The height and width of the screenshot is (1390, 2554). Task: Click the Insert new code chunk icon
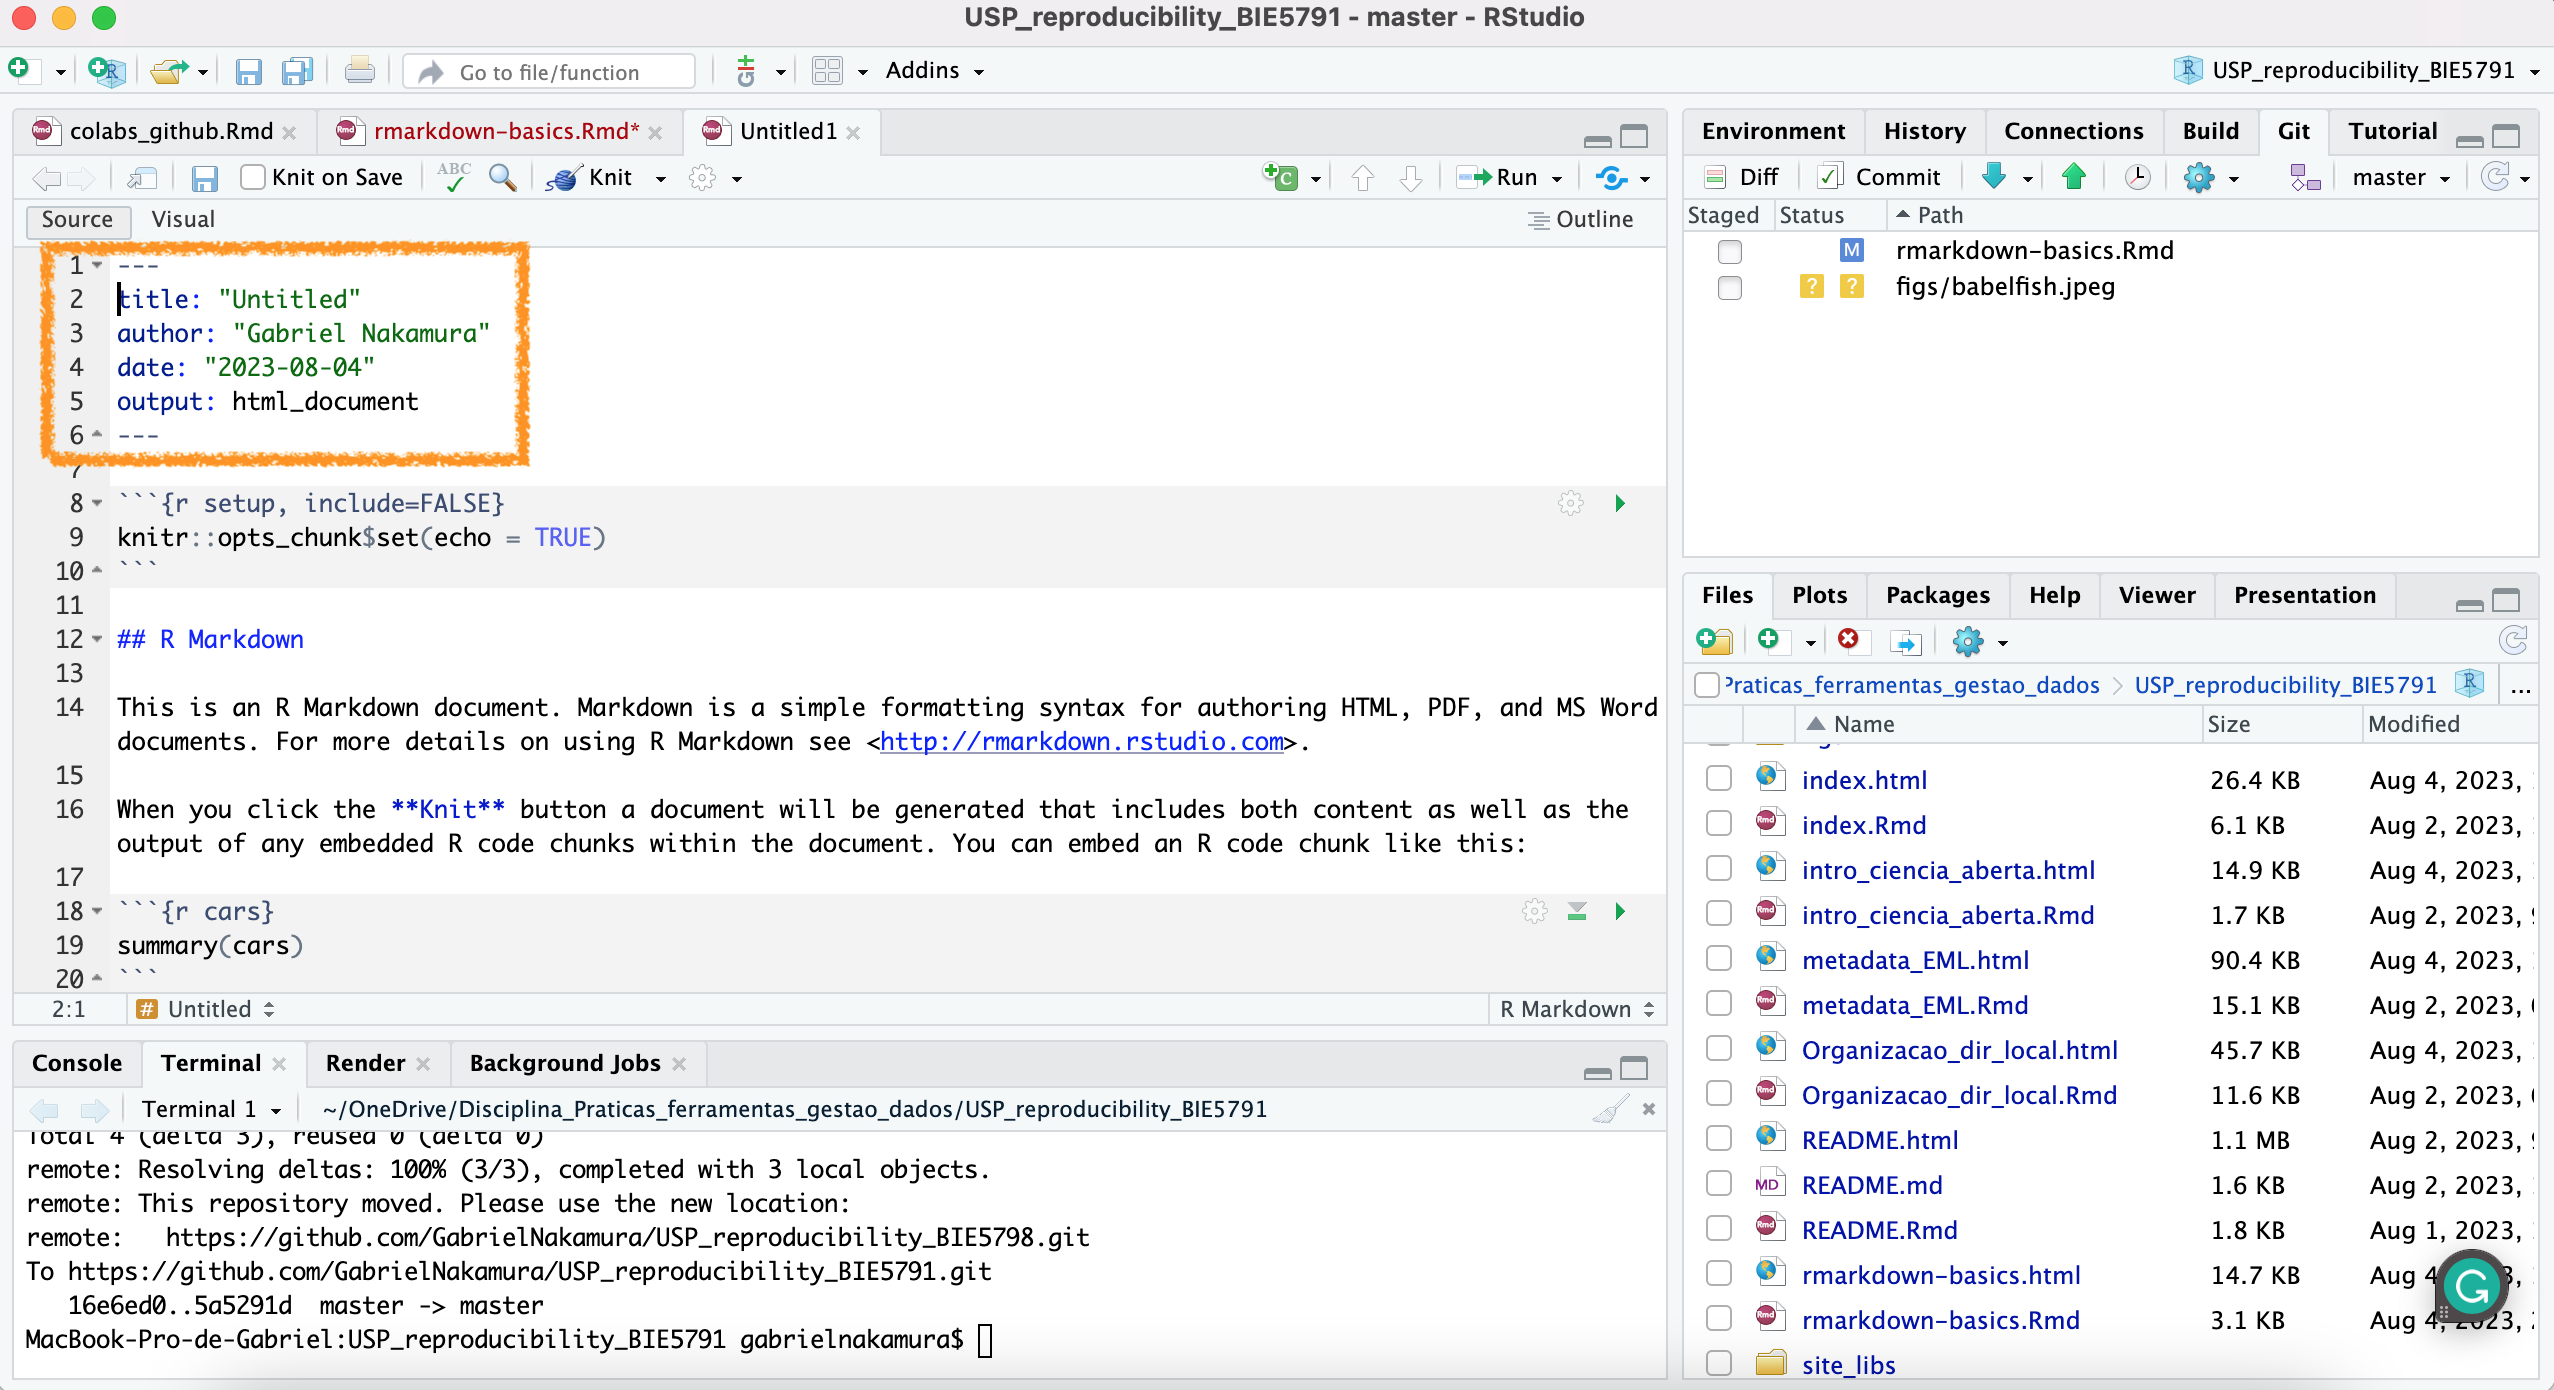[x=1281, y=178]
